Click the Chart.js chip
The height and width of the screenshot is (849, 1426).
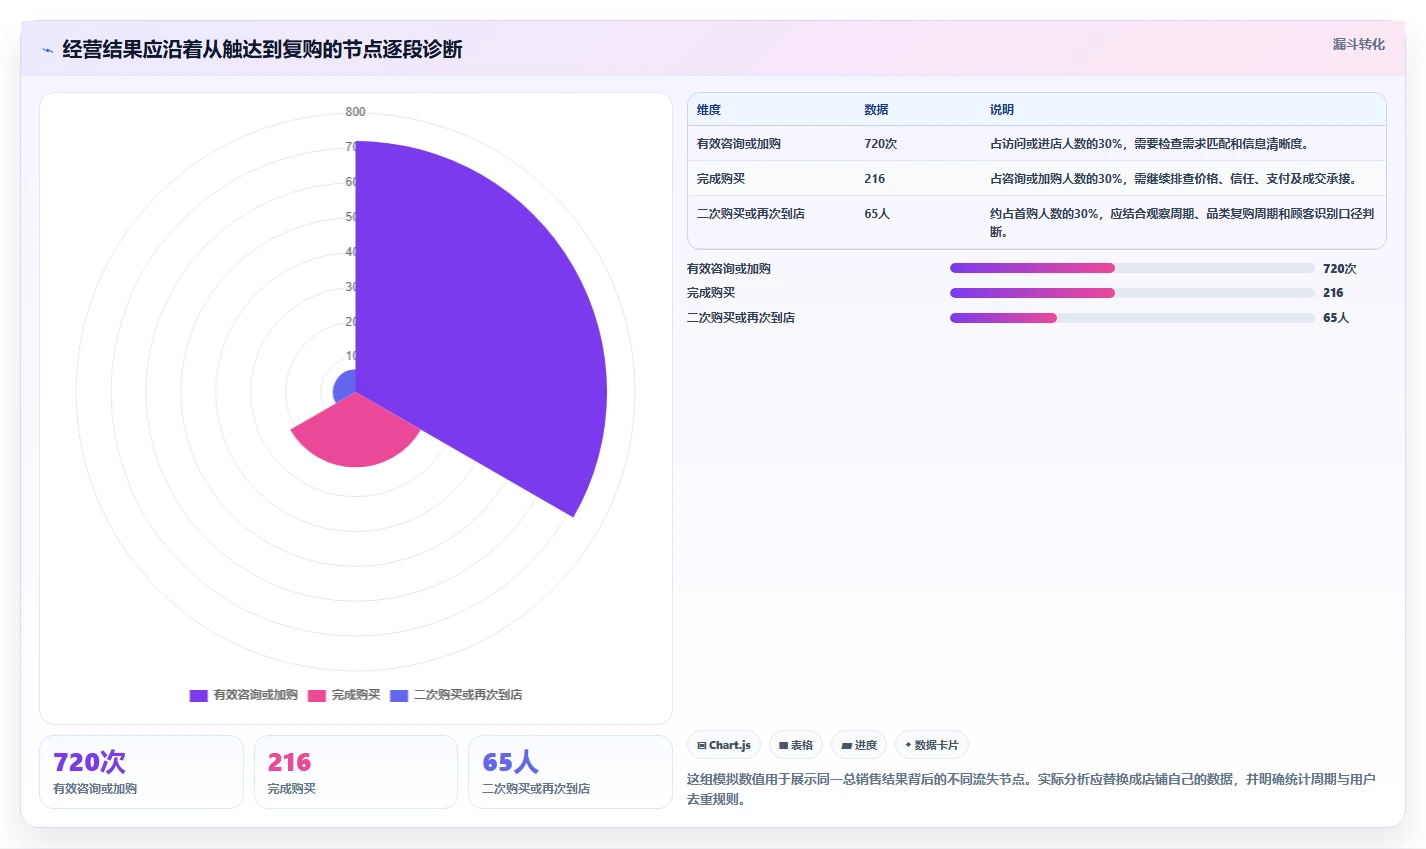tap(724, 745)
